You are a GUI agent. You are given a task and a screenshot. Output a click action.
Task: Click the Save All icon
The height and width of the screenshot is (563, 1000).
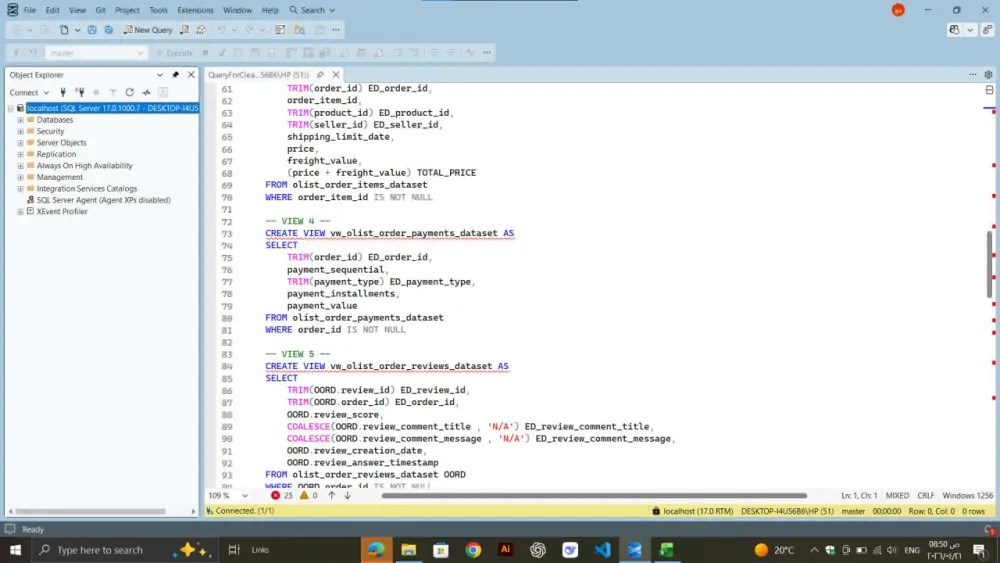108,30
